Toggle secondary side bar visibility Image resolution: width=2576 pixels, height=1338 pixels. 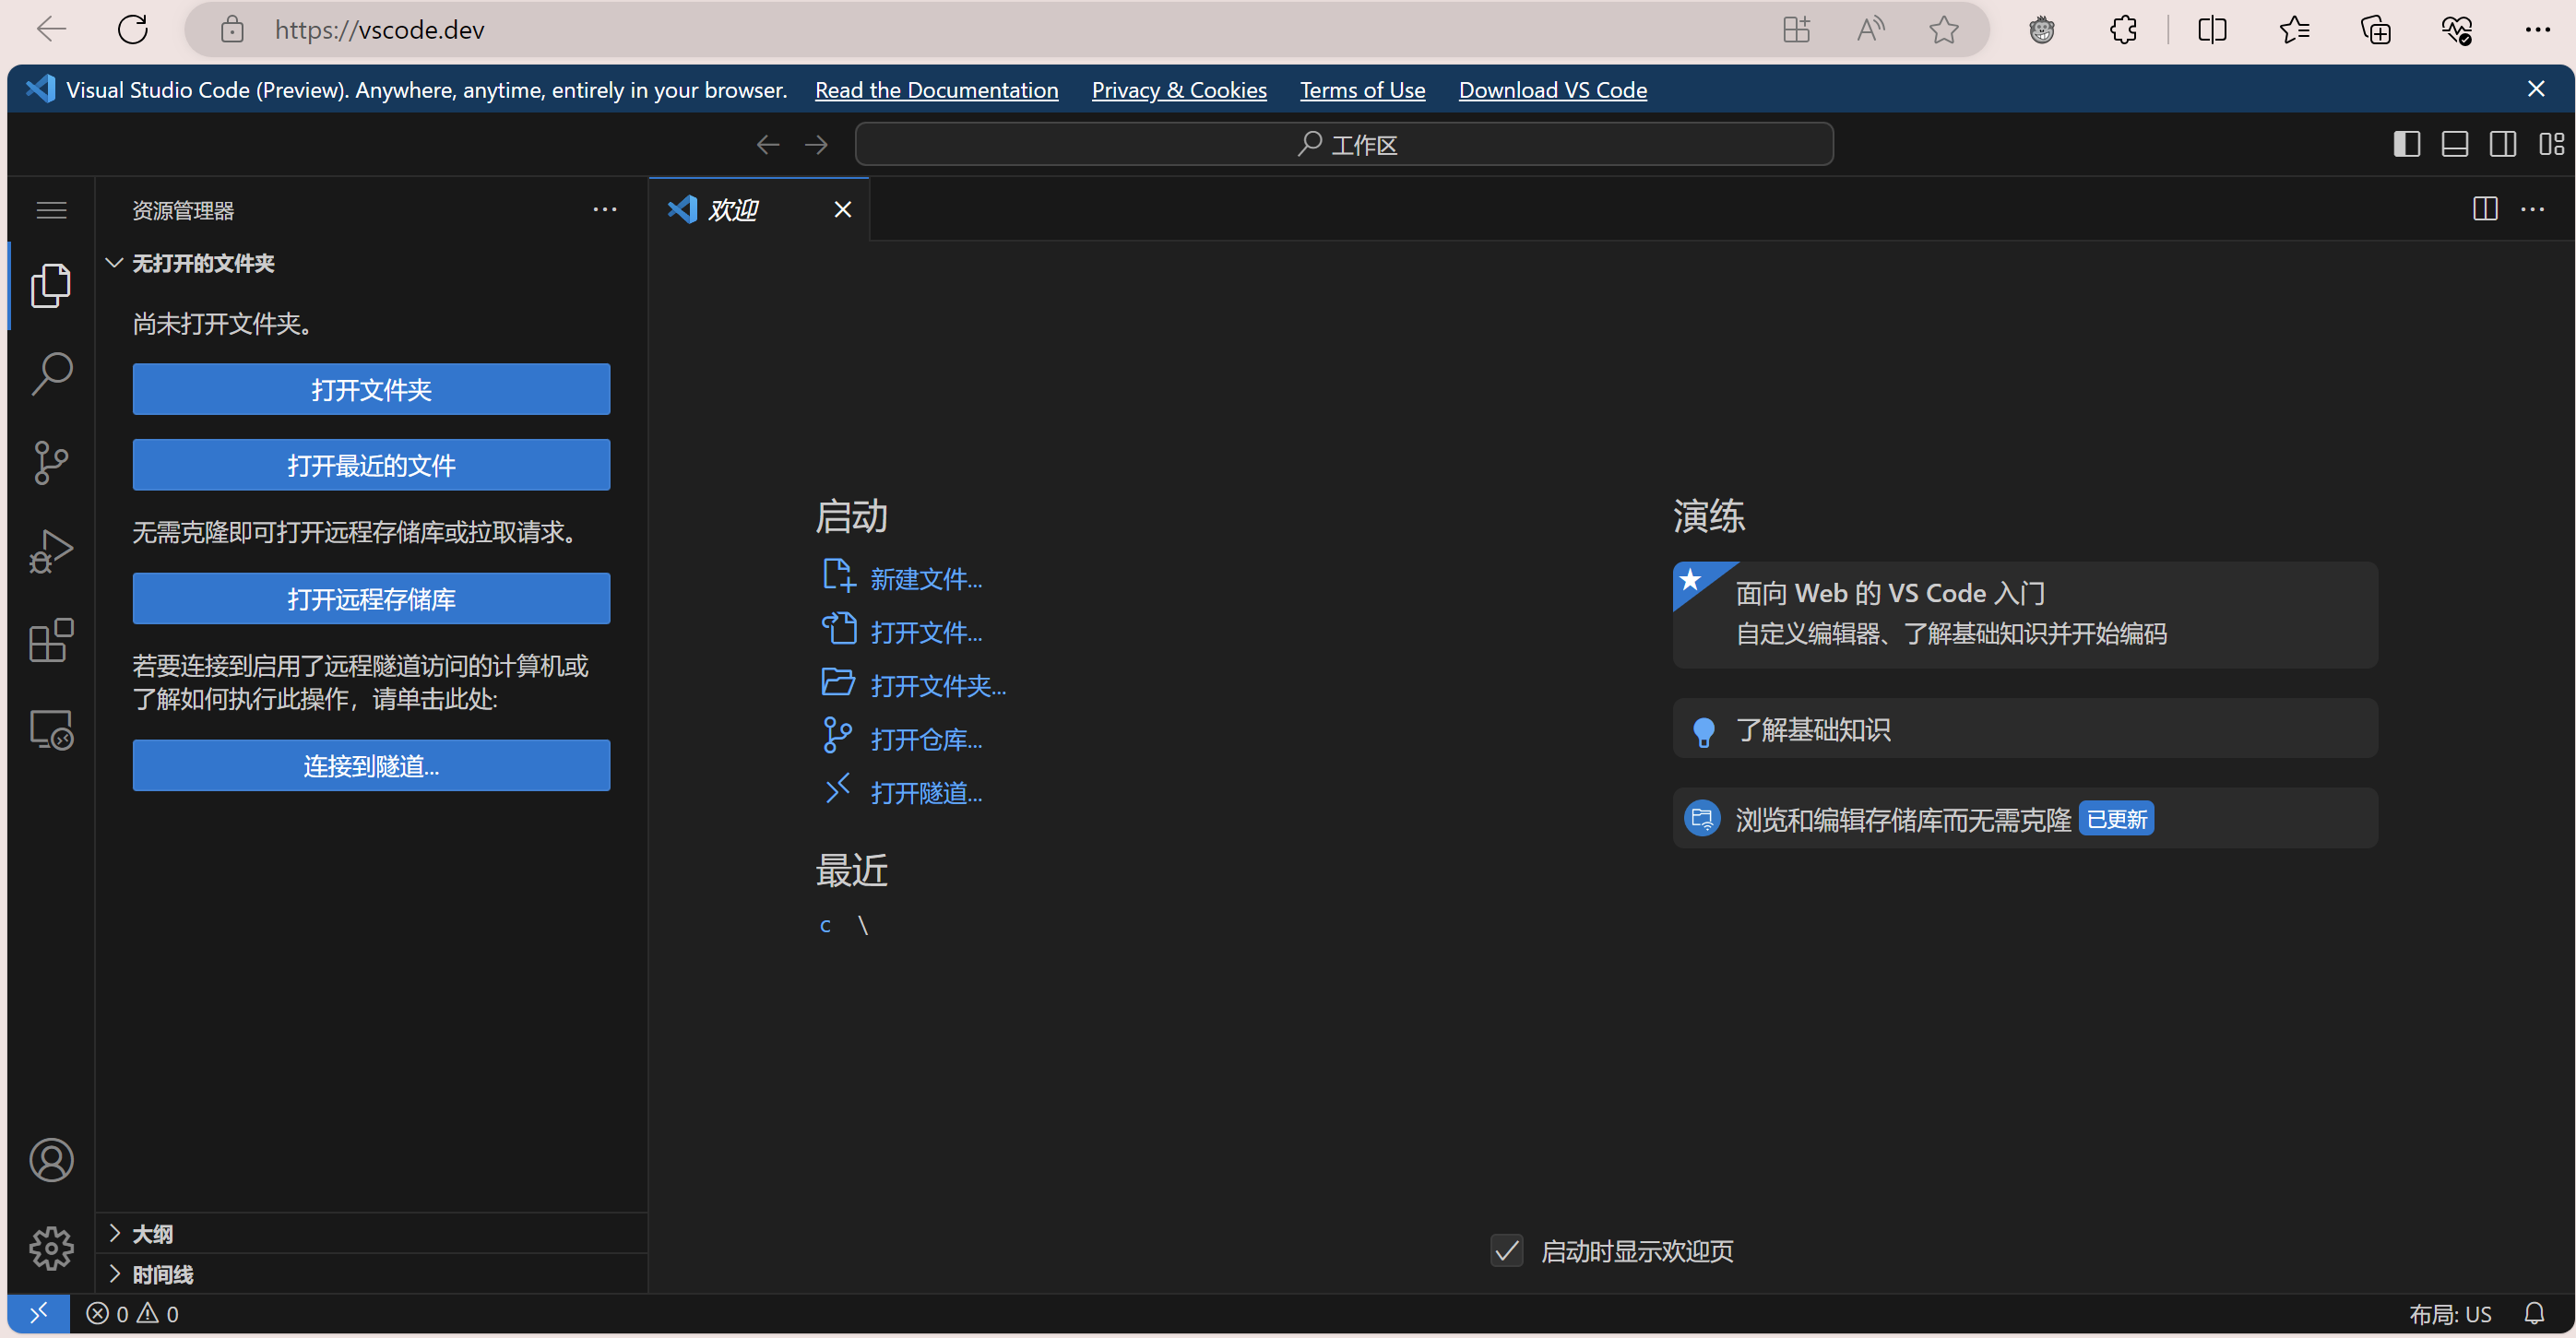pos(2502,144)
